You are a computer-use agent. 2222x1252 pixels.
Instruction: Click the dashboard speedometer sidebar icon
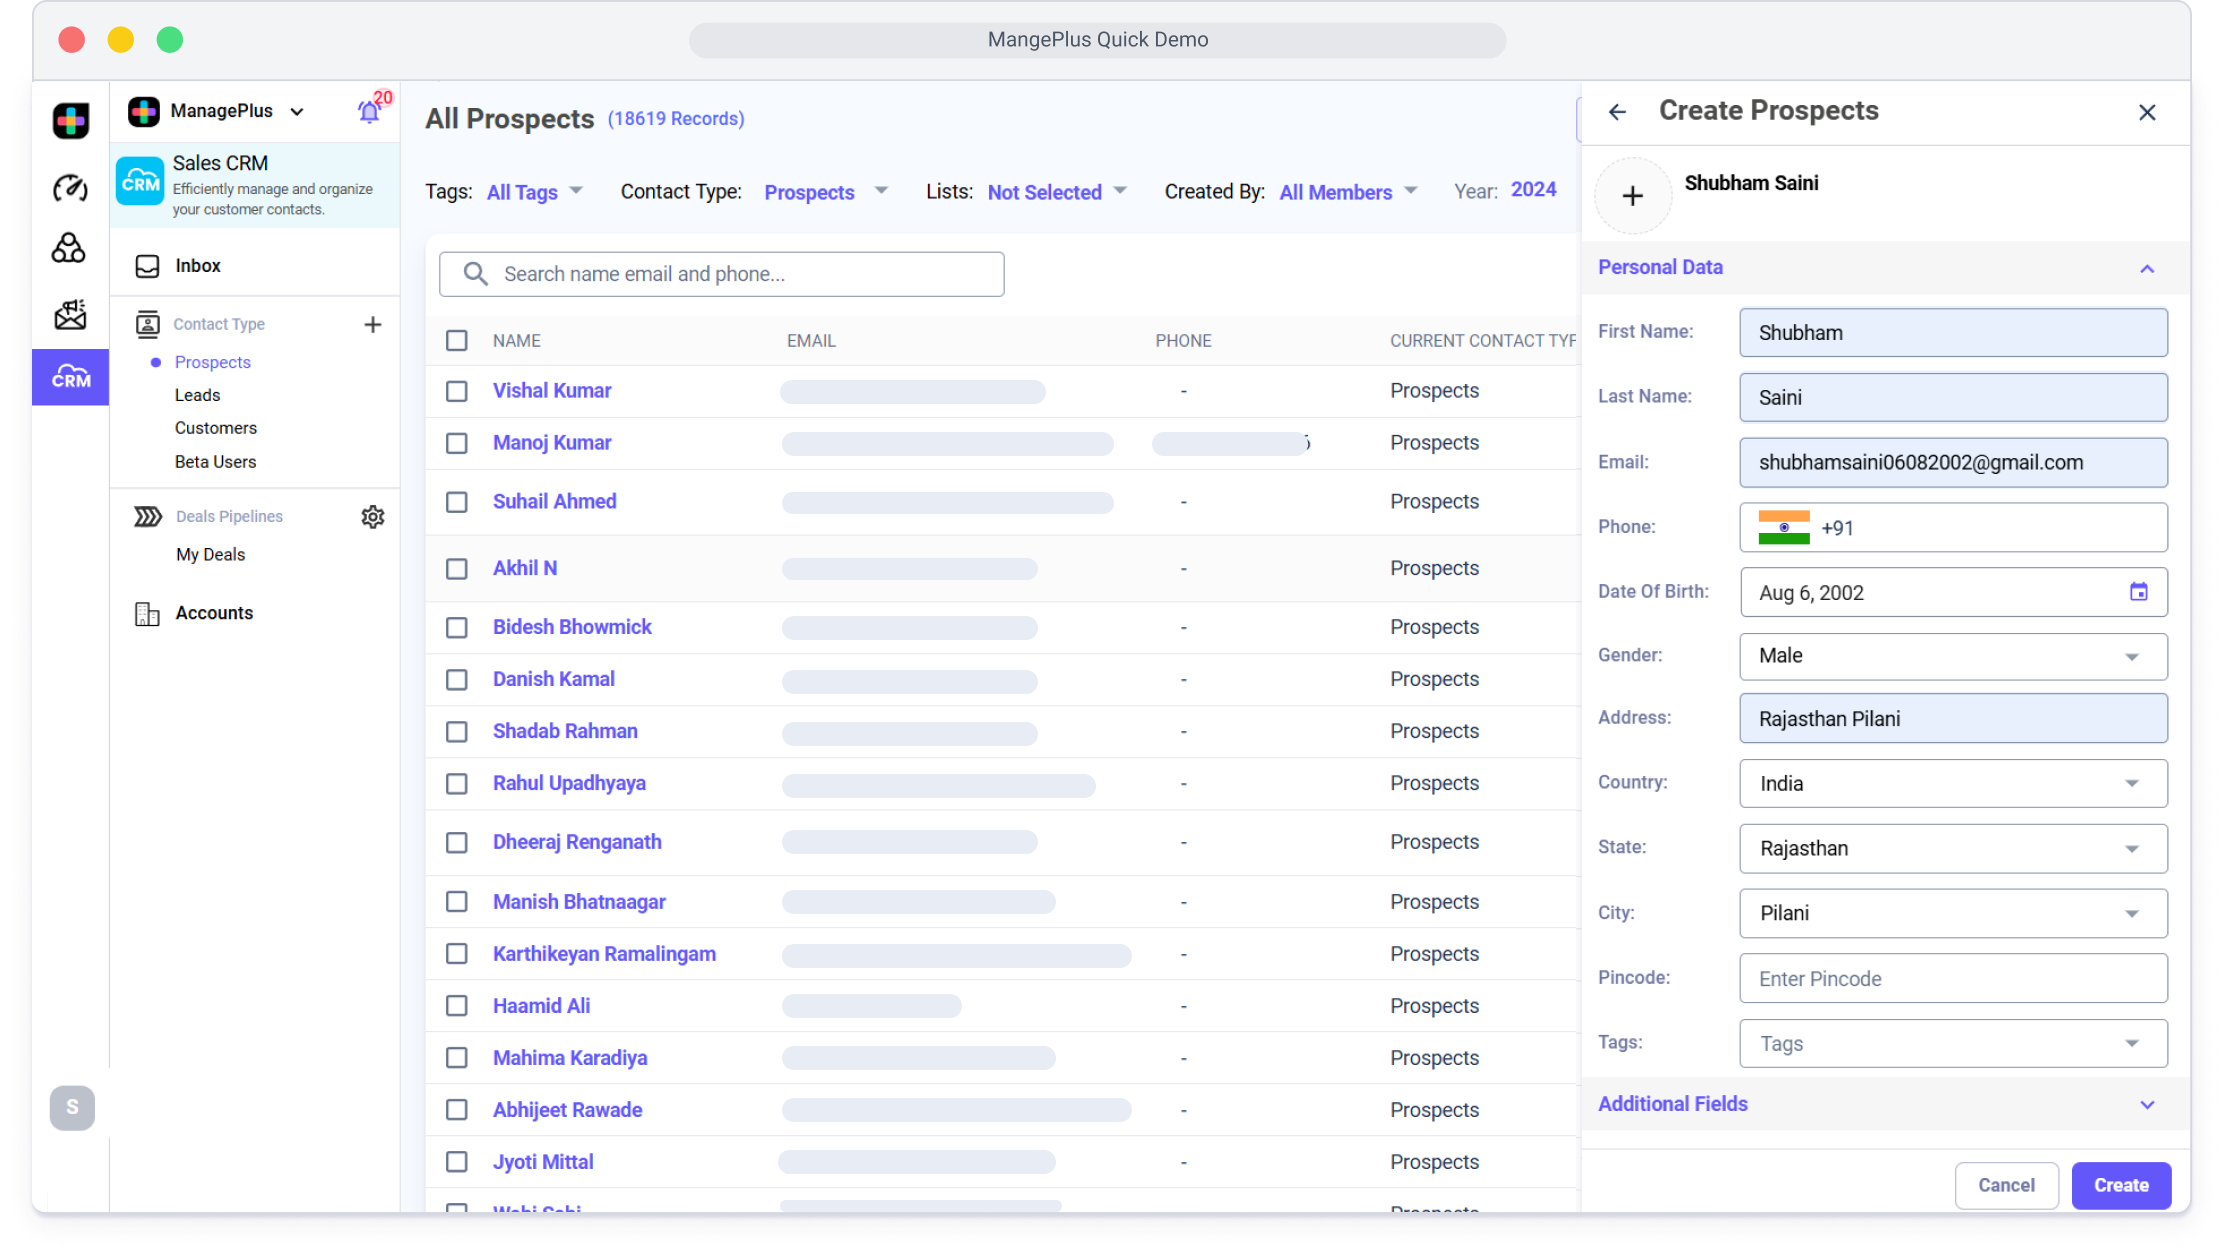click(70, 187)
